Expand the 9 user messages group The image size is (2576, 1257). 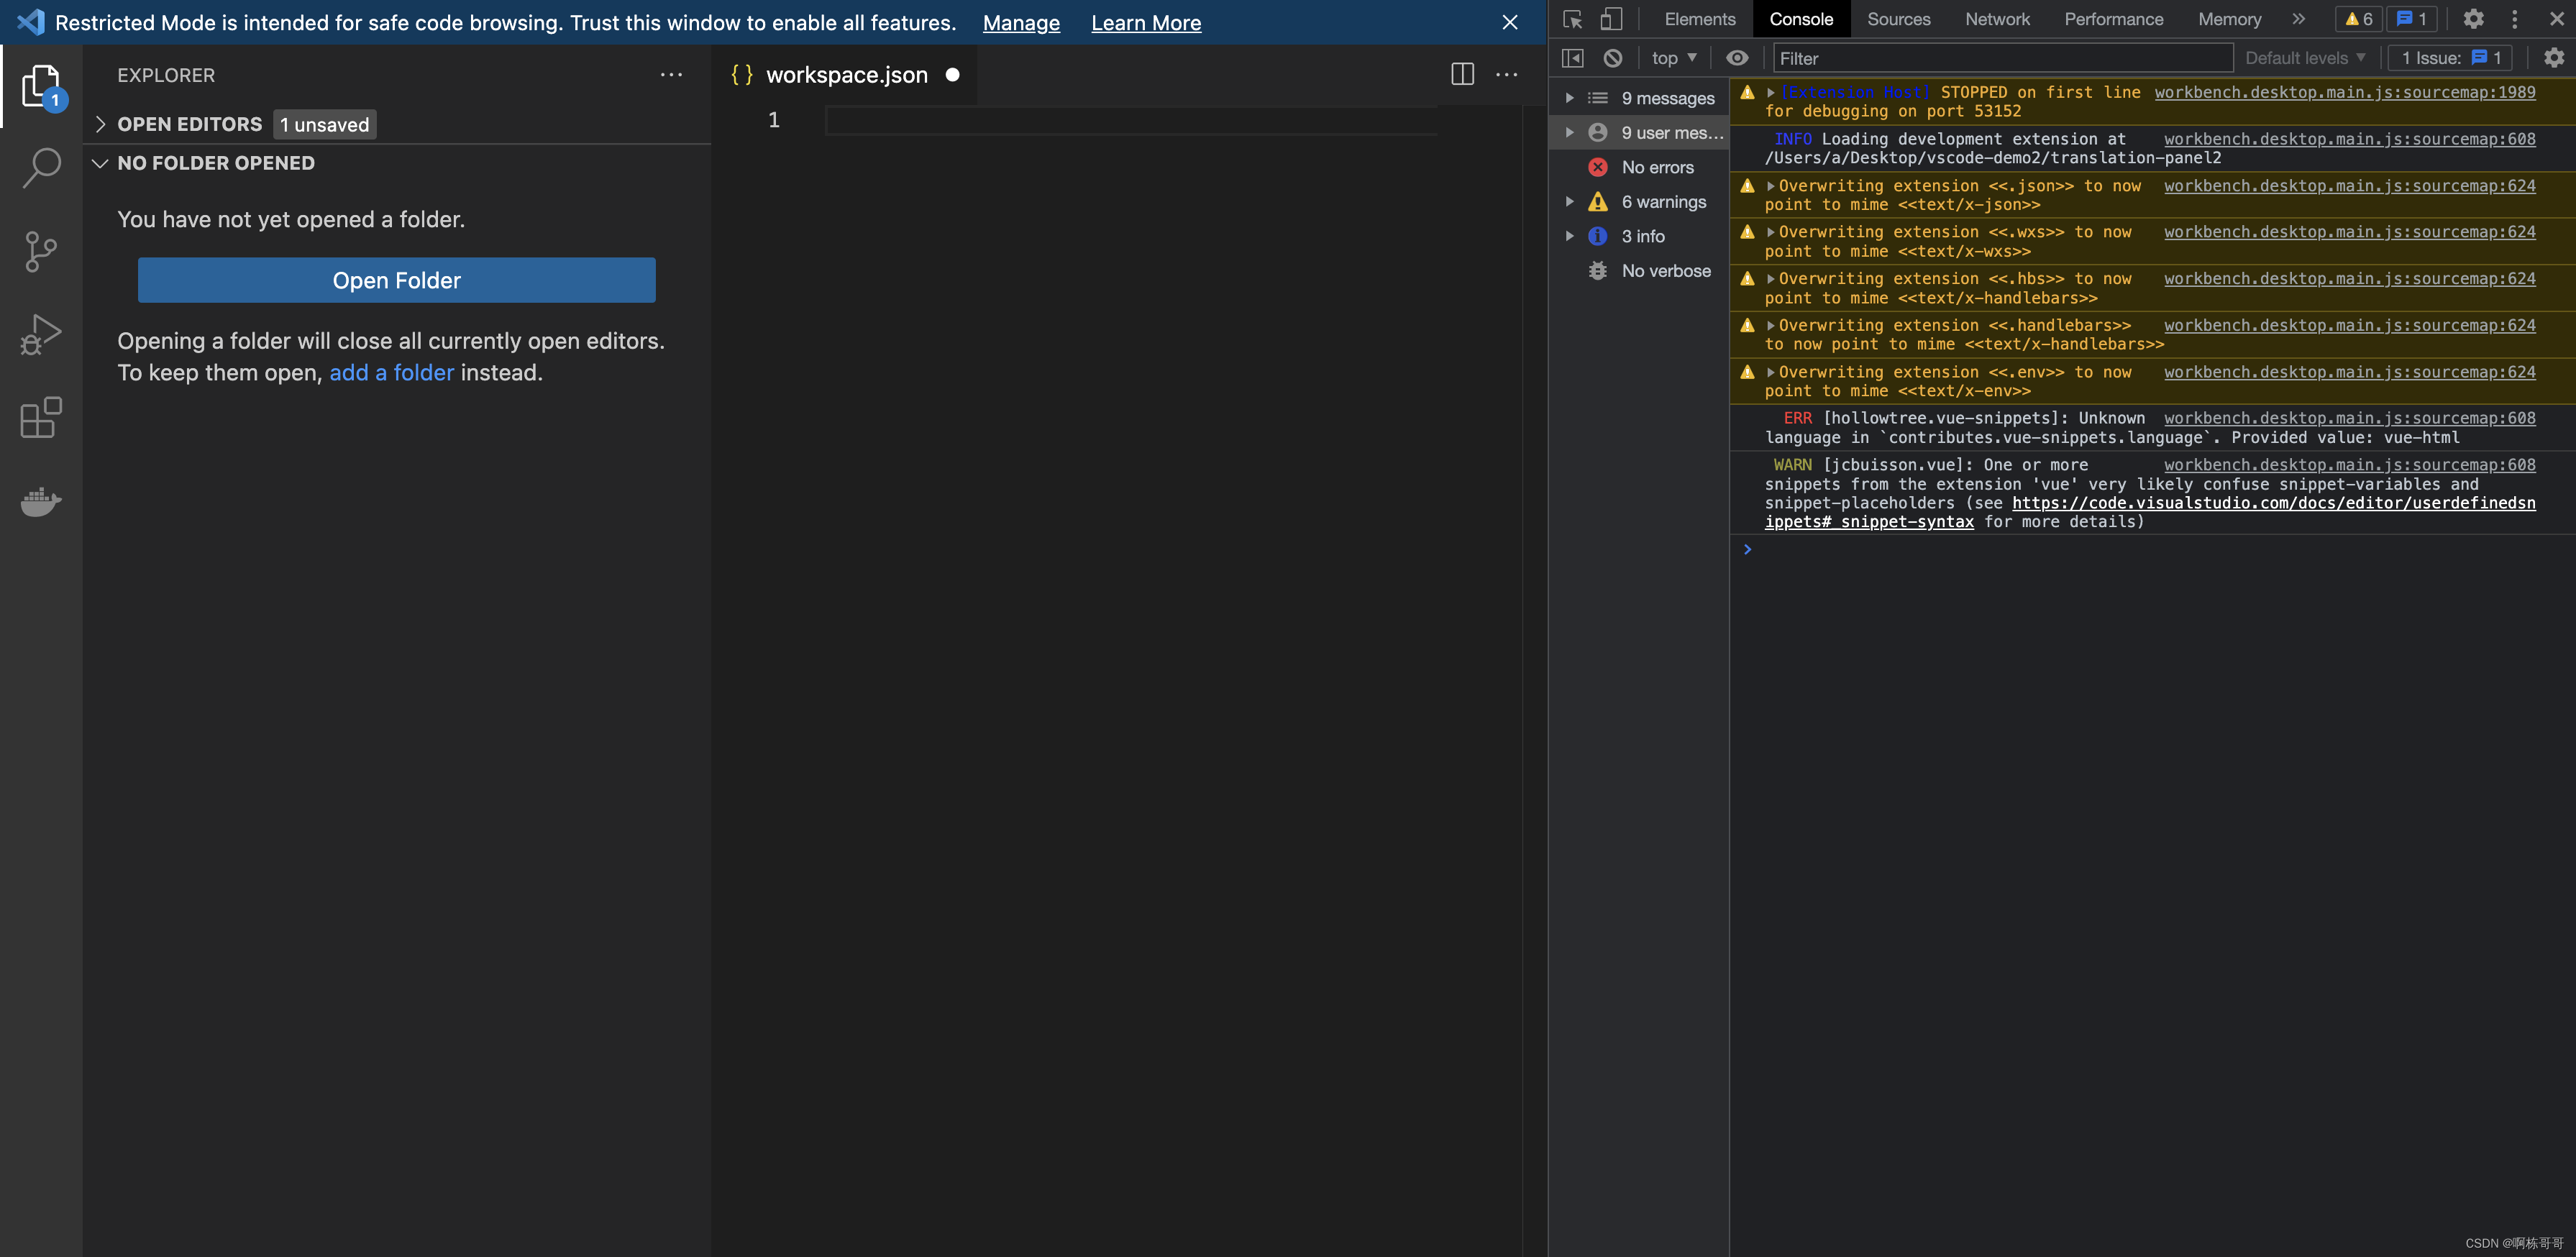pos(1569,132)
